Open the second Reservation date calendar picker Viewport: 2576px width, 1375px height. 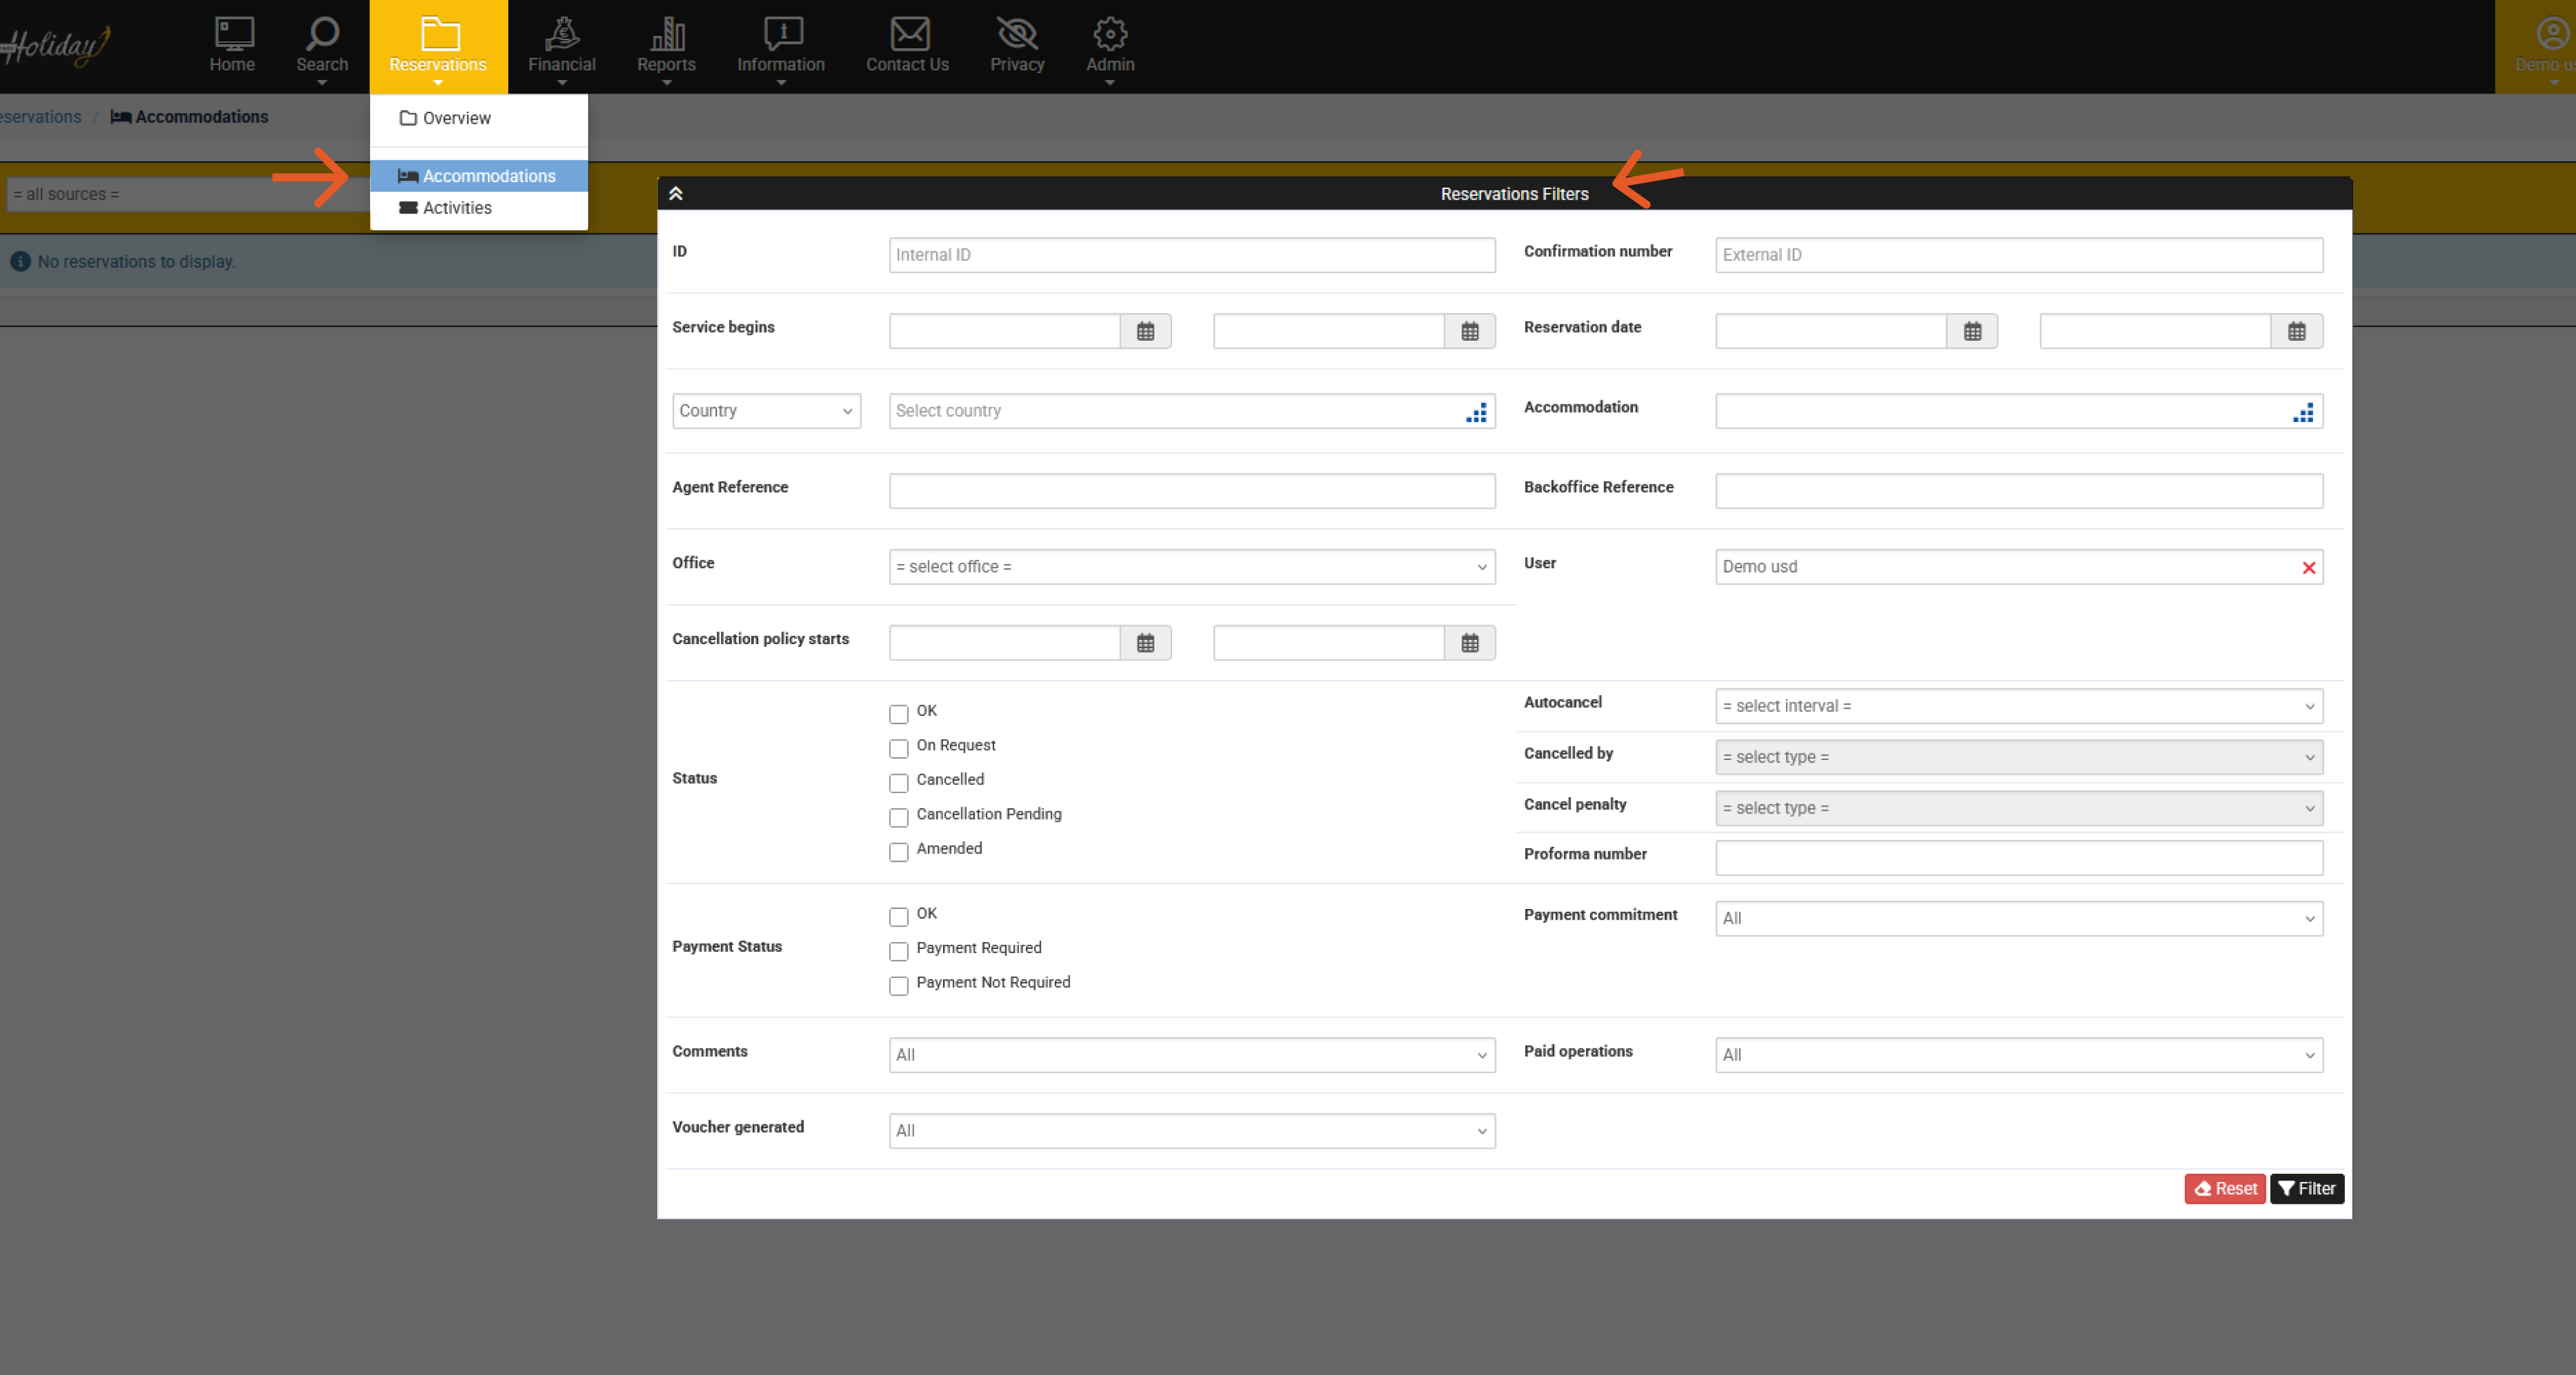point(2296,331)
